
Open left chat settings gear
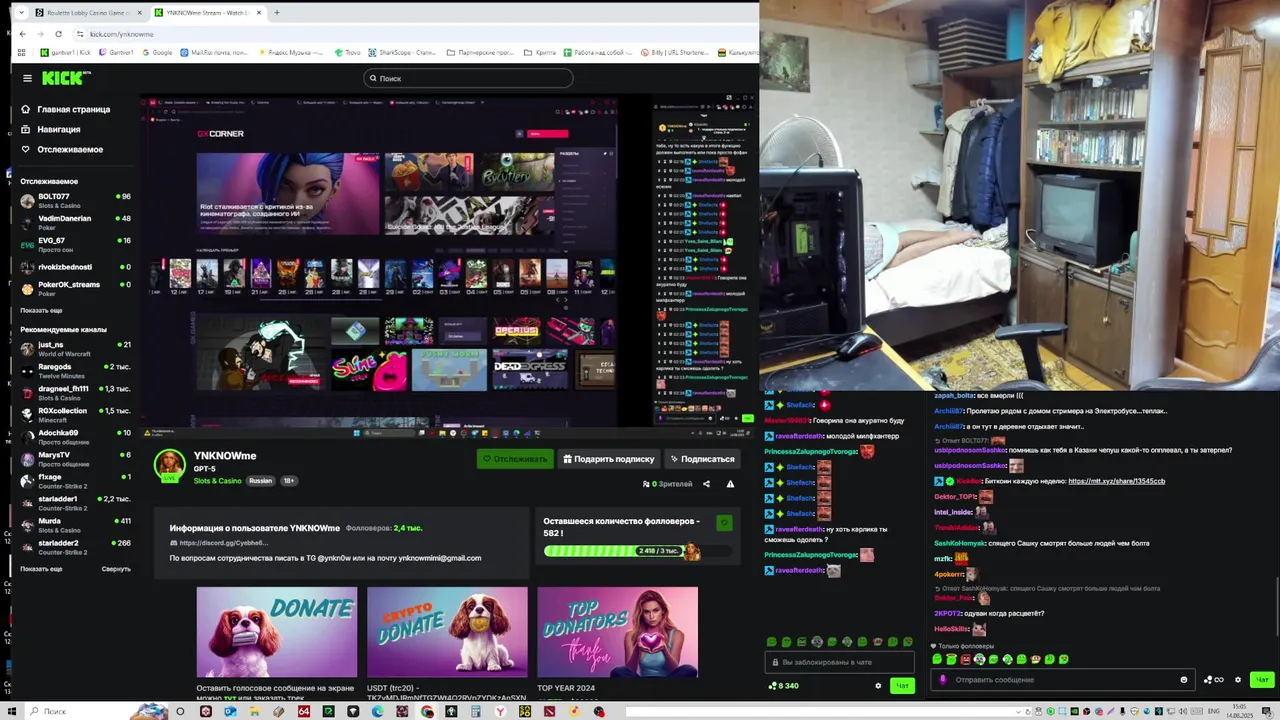point(878,685)
